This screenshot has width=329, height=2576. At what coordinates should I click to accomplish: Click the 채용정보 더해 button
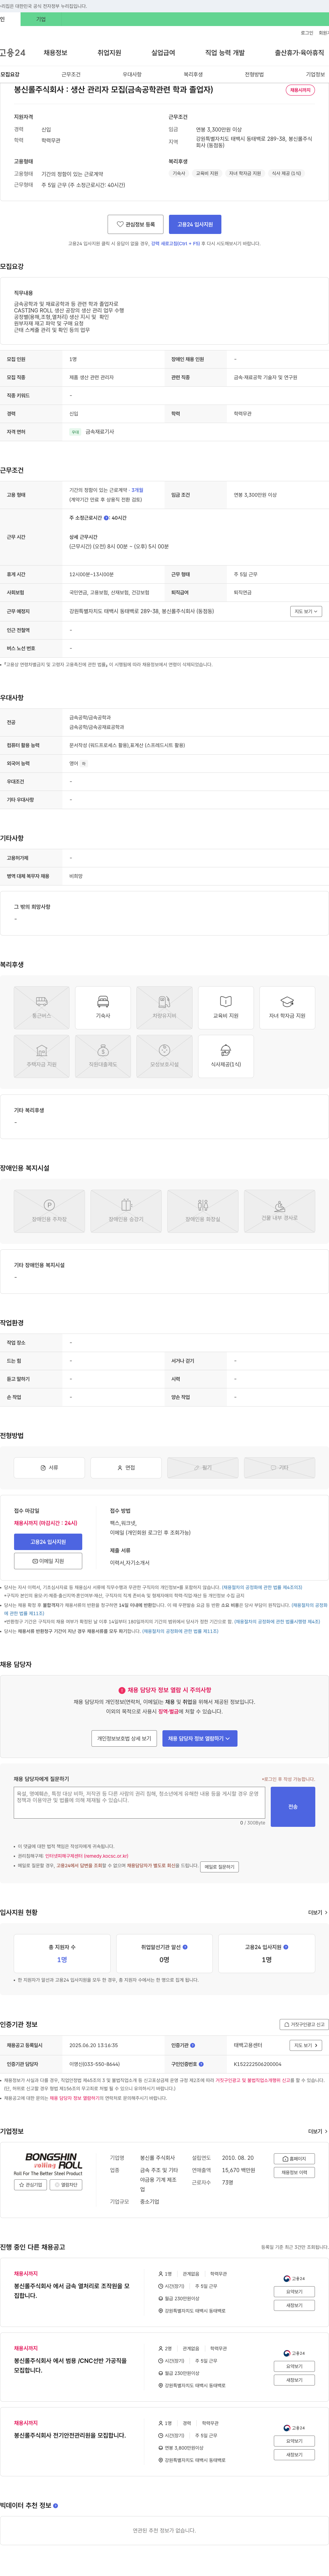[x=294, y=2172]
